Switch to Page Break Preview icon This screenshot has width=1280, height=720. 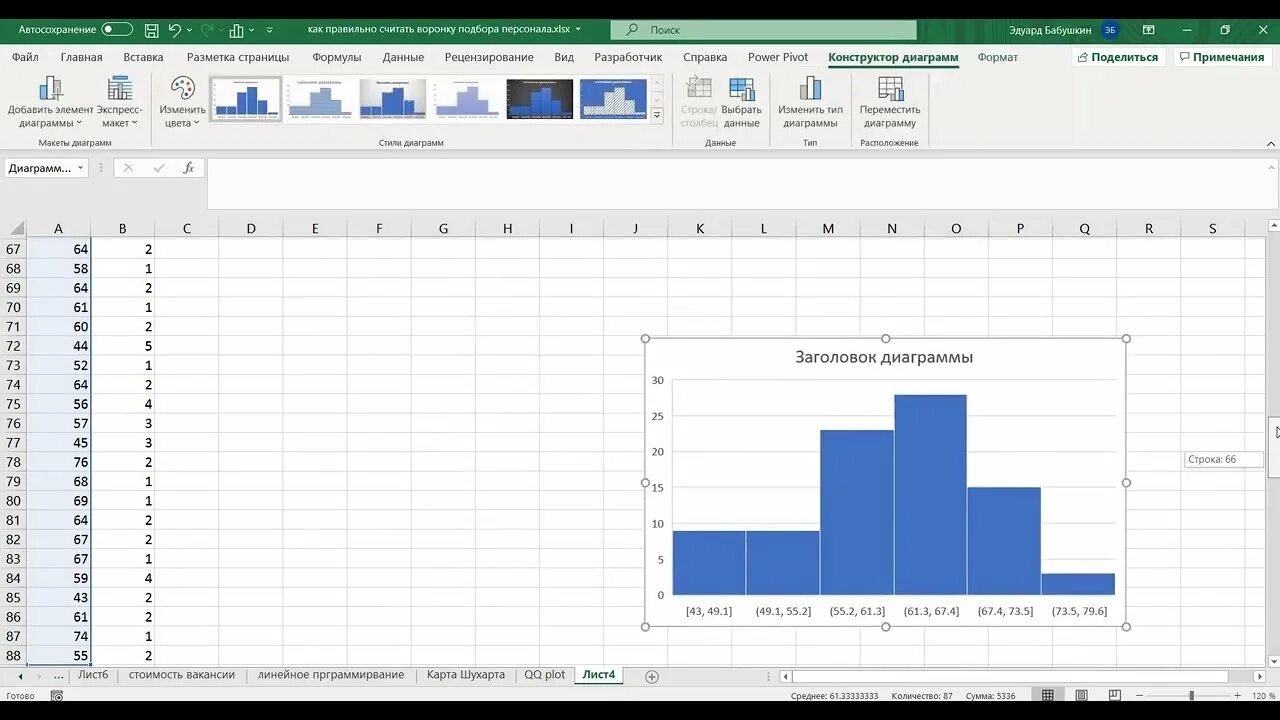click(1115, 695)
